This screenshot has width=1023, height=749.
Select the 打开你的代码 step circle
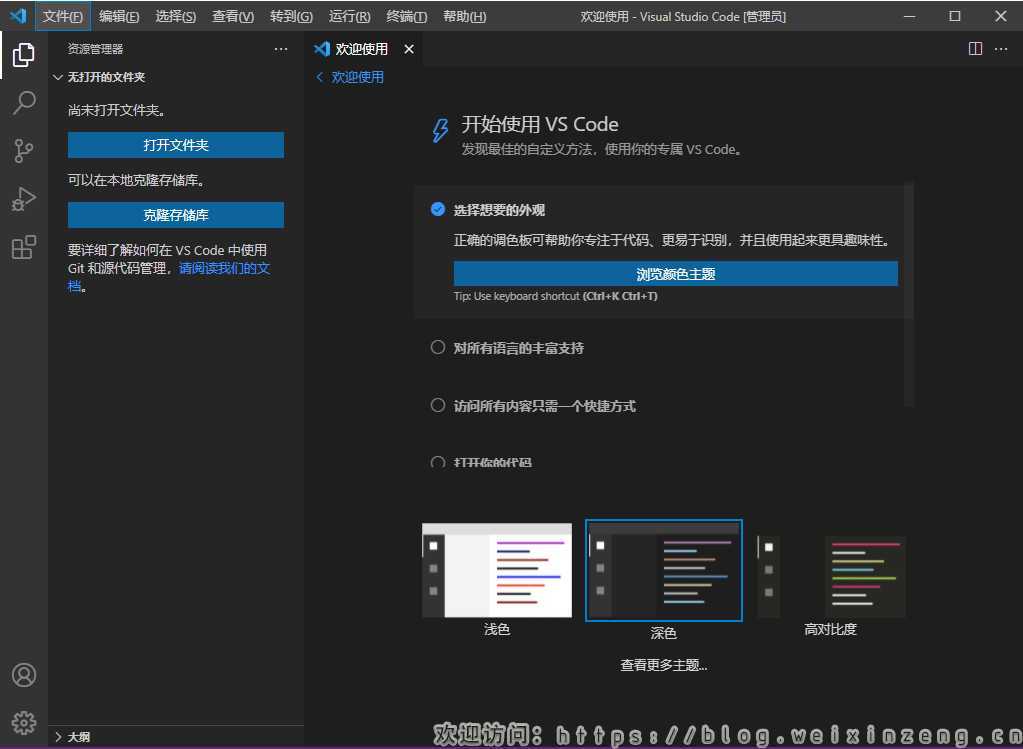438,462
